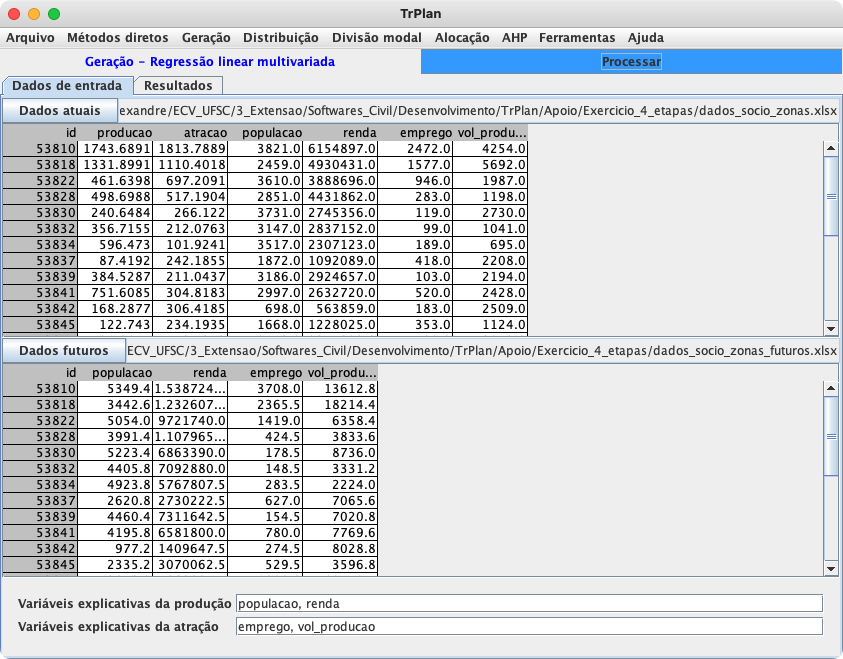The height and width of the screenshot is (659, 843).
Task: Click the dados_socio_zonas_futuros.xlsx file path
Action: click(x=482, y=350)
